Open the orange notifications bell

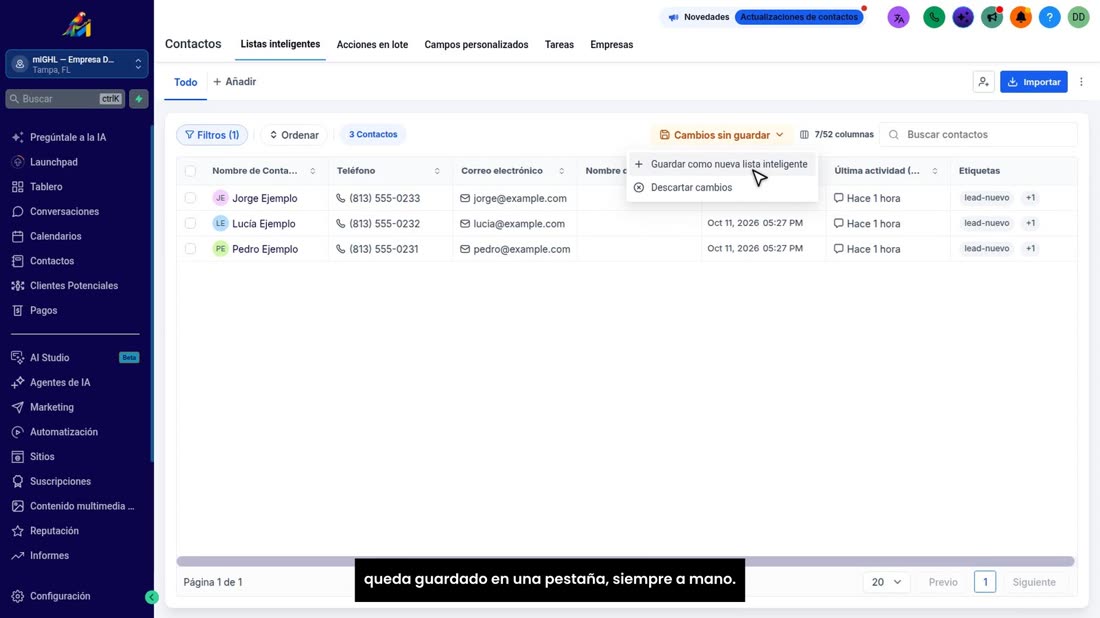(1021, 17)
